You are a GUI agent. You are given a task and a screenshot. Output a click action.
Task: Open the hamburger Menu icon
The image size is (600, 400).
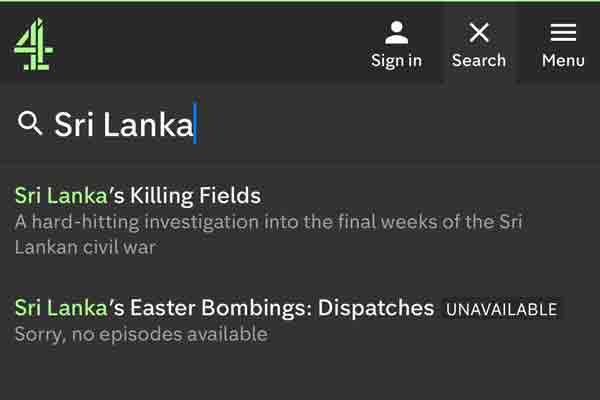click(x=563, y=33)
